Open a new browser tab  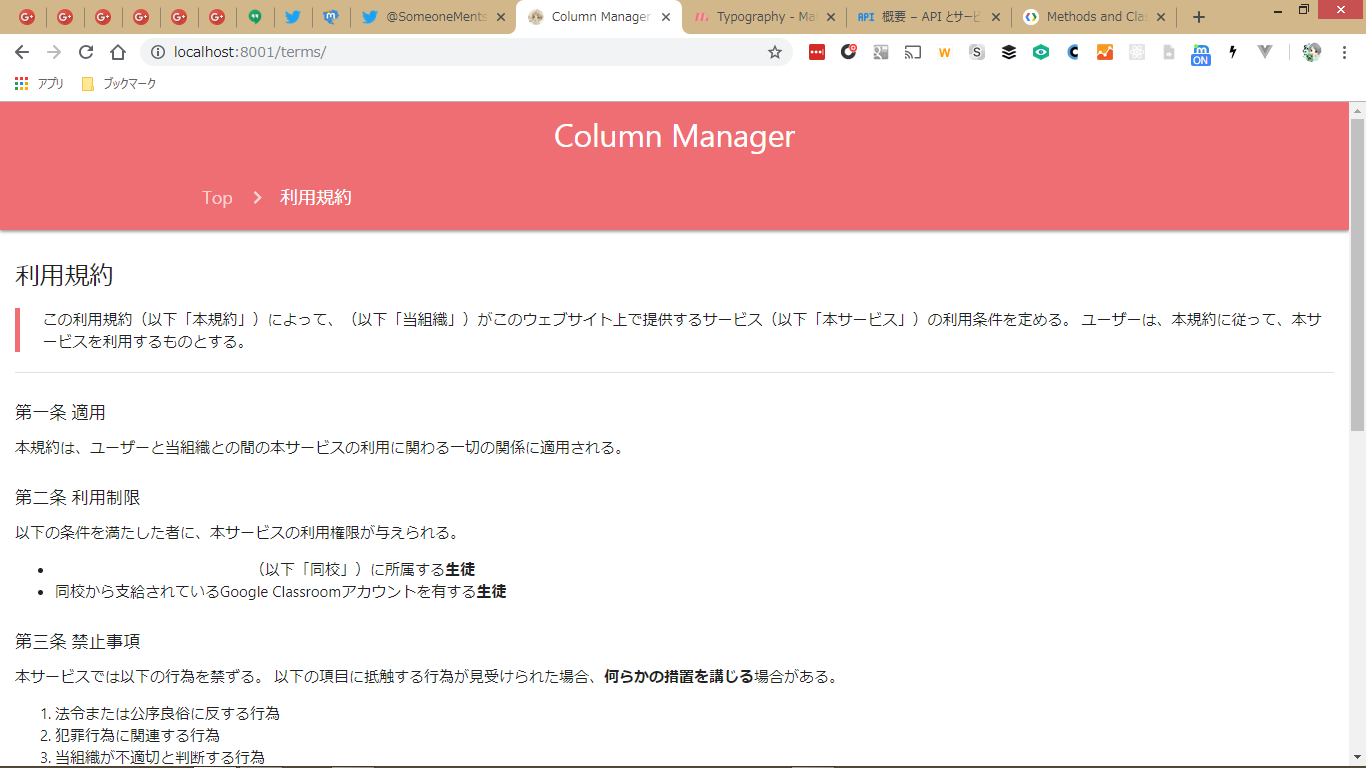(1199, 17)
